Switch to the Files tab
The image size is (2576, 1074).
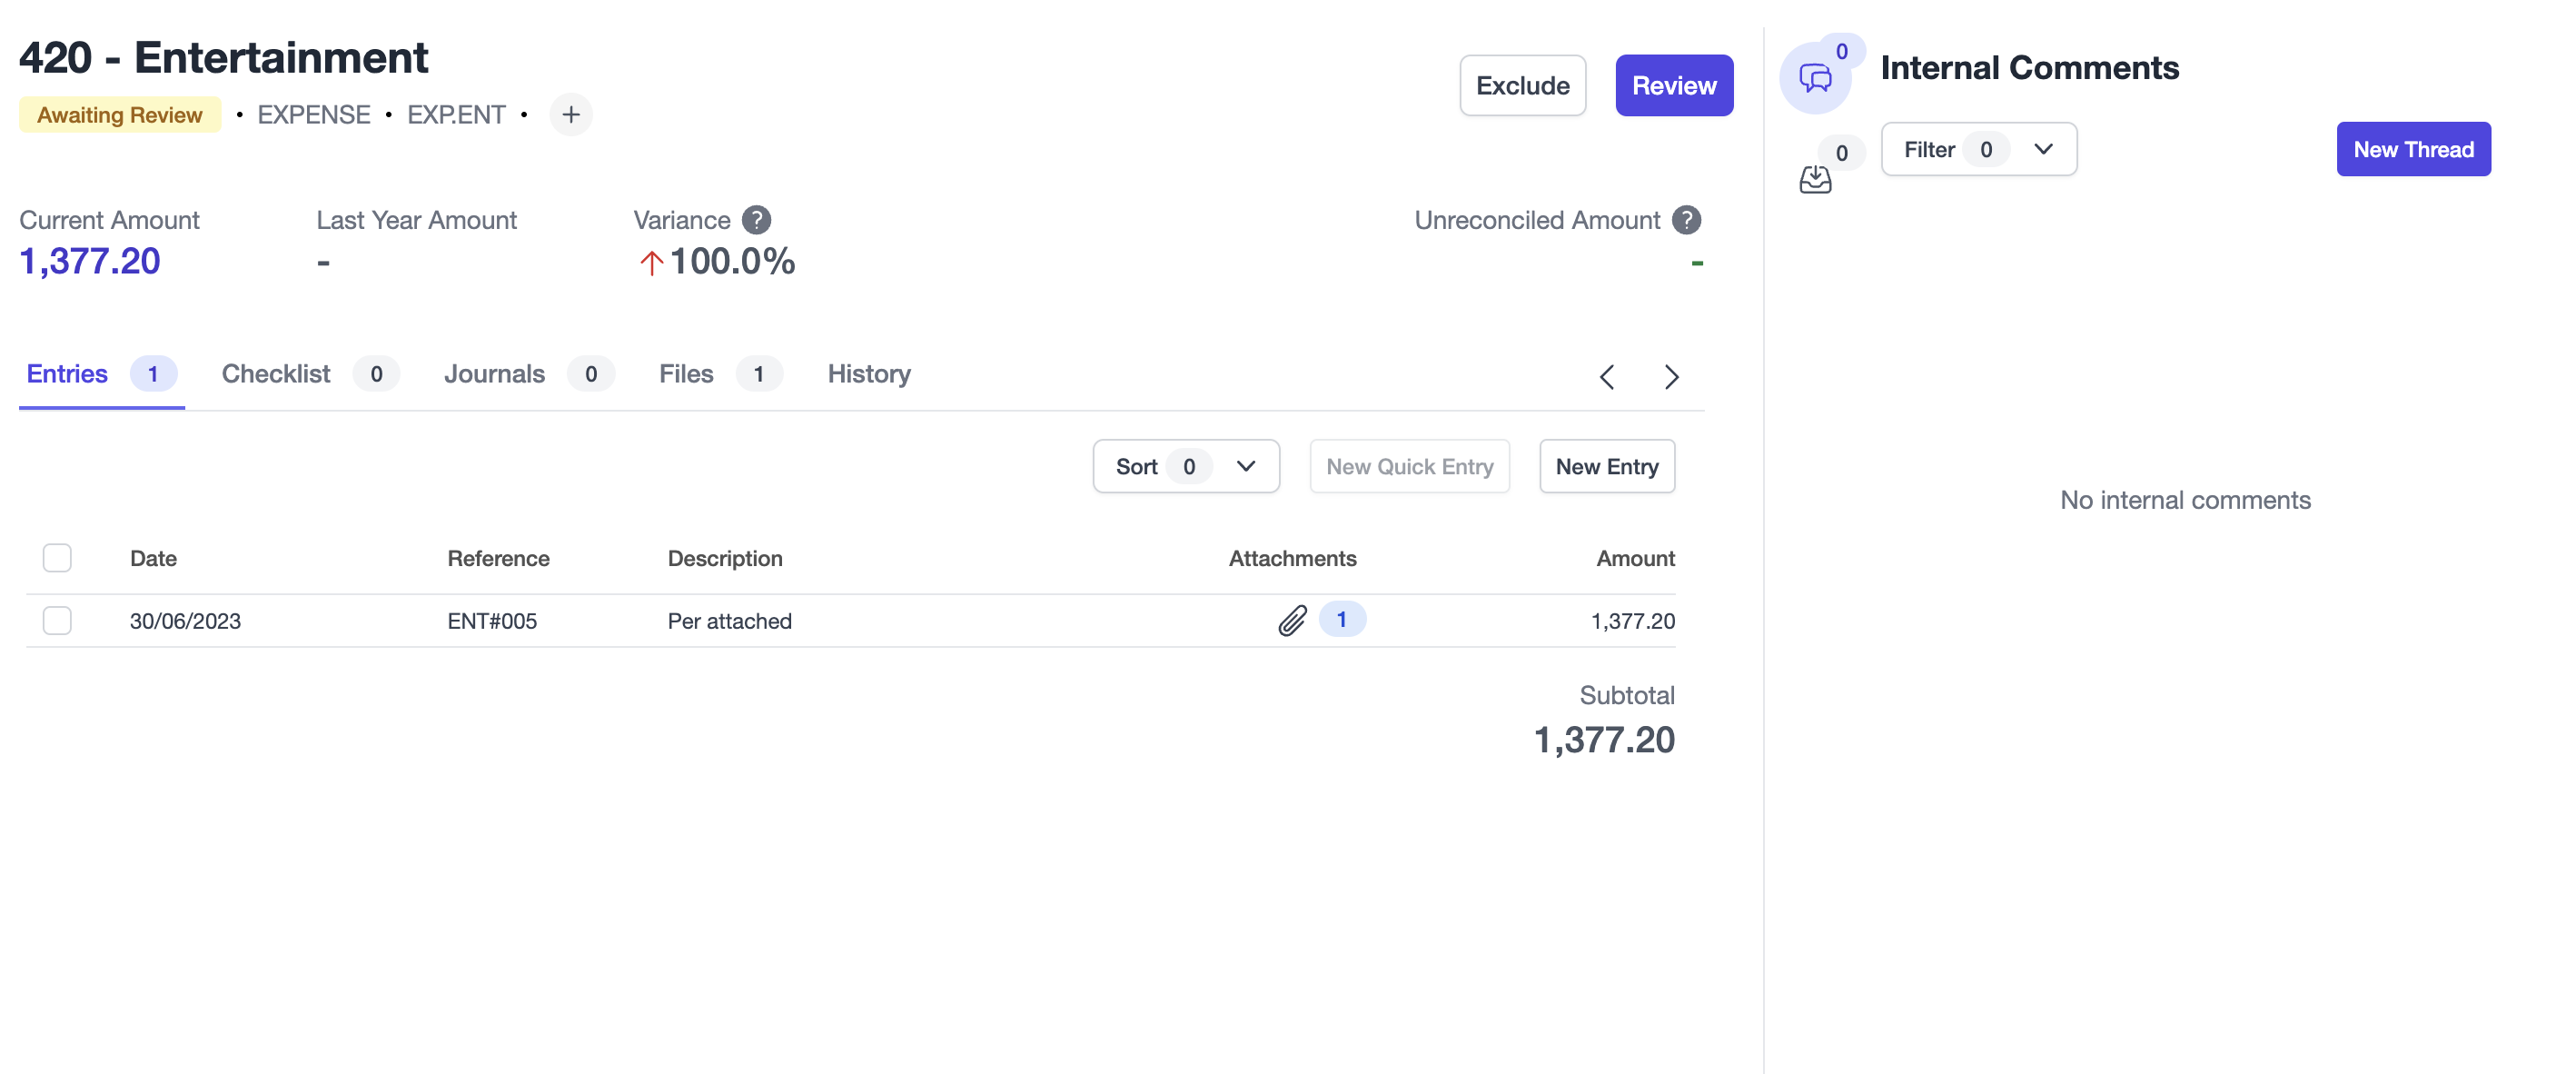[687, 371]
